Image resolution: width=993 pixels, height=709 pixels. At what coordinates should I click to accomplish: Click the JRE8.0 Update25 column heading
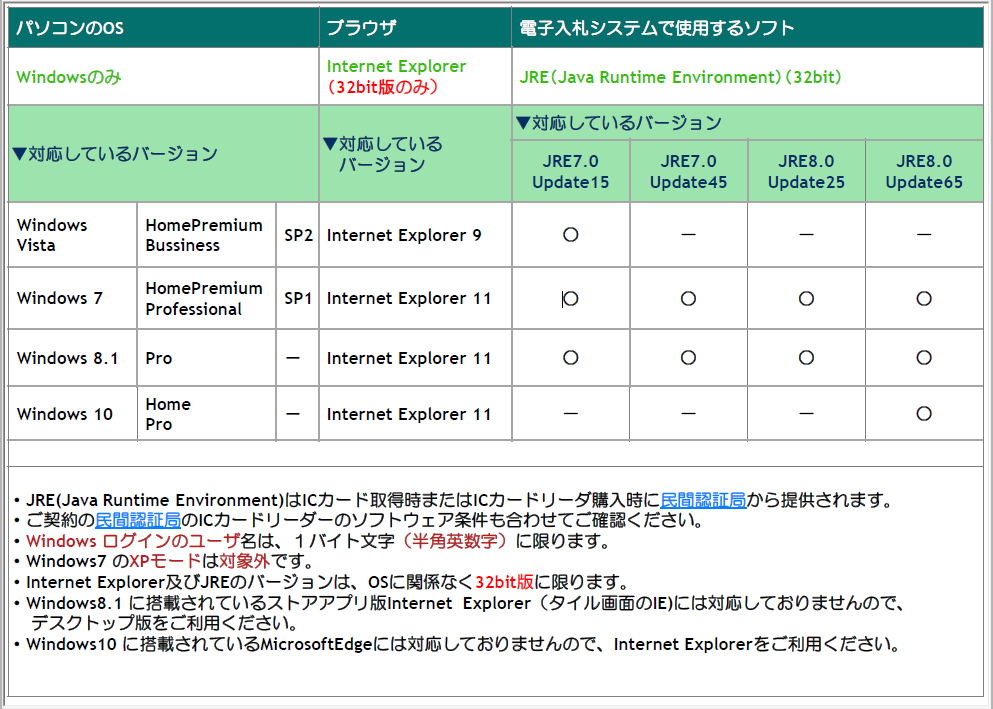[806, 172]
